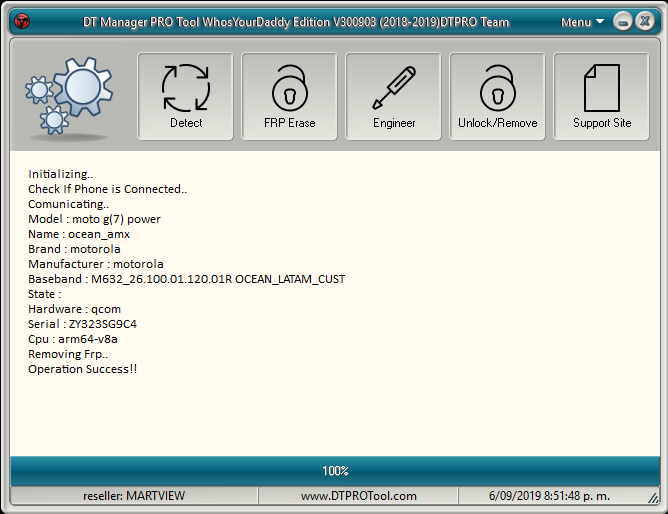Click the Detect refresh-arrows button

click(x=185, y=96)
